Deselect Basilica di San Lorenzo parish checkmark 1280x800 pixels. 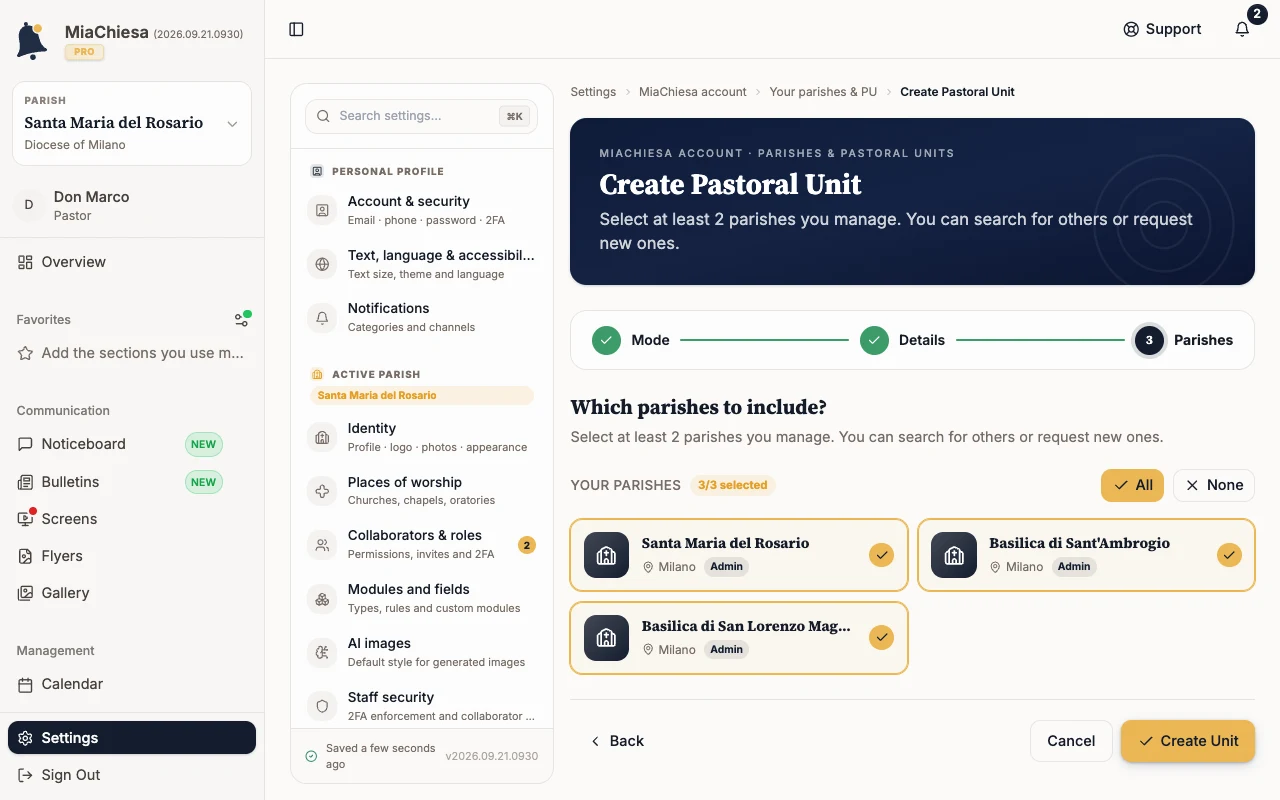click(881, 637)
